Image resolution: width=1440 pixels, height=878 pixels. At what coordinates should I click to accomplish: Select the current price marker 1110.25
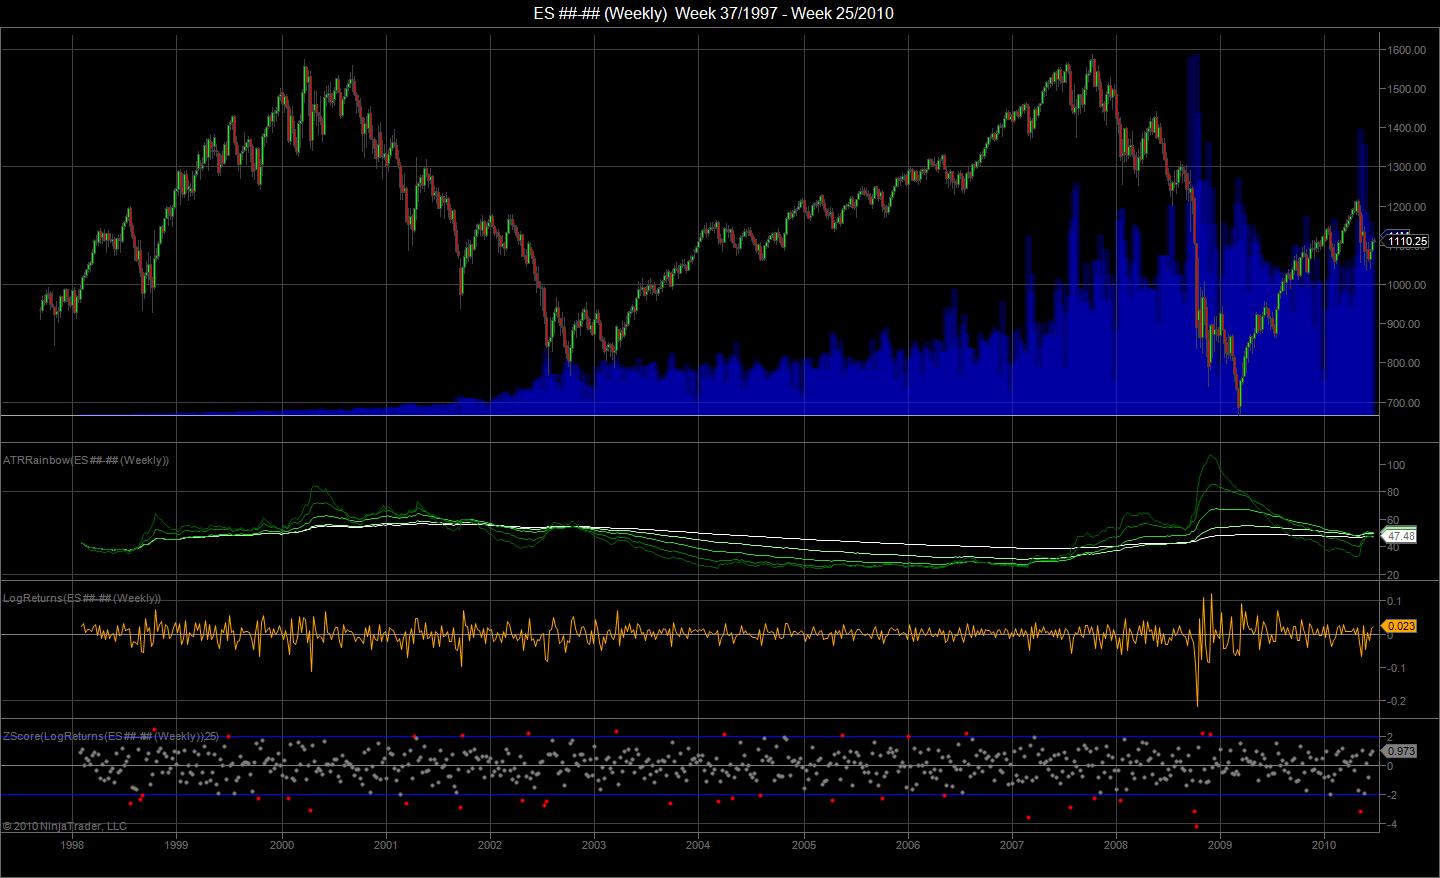click(x=1407, y=241)
